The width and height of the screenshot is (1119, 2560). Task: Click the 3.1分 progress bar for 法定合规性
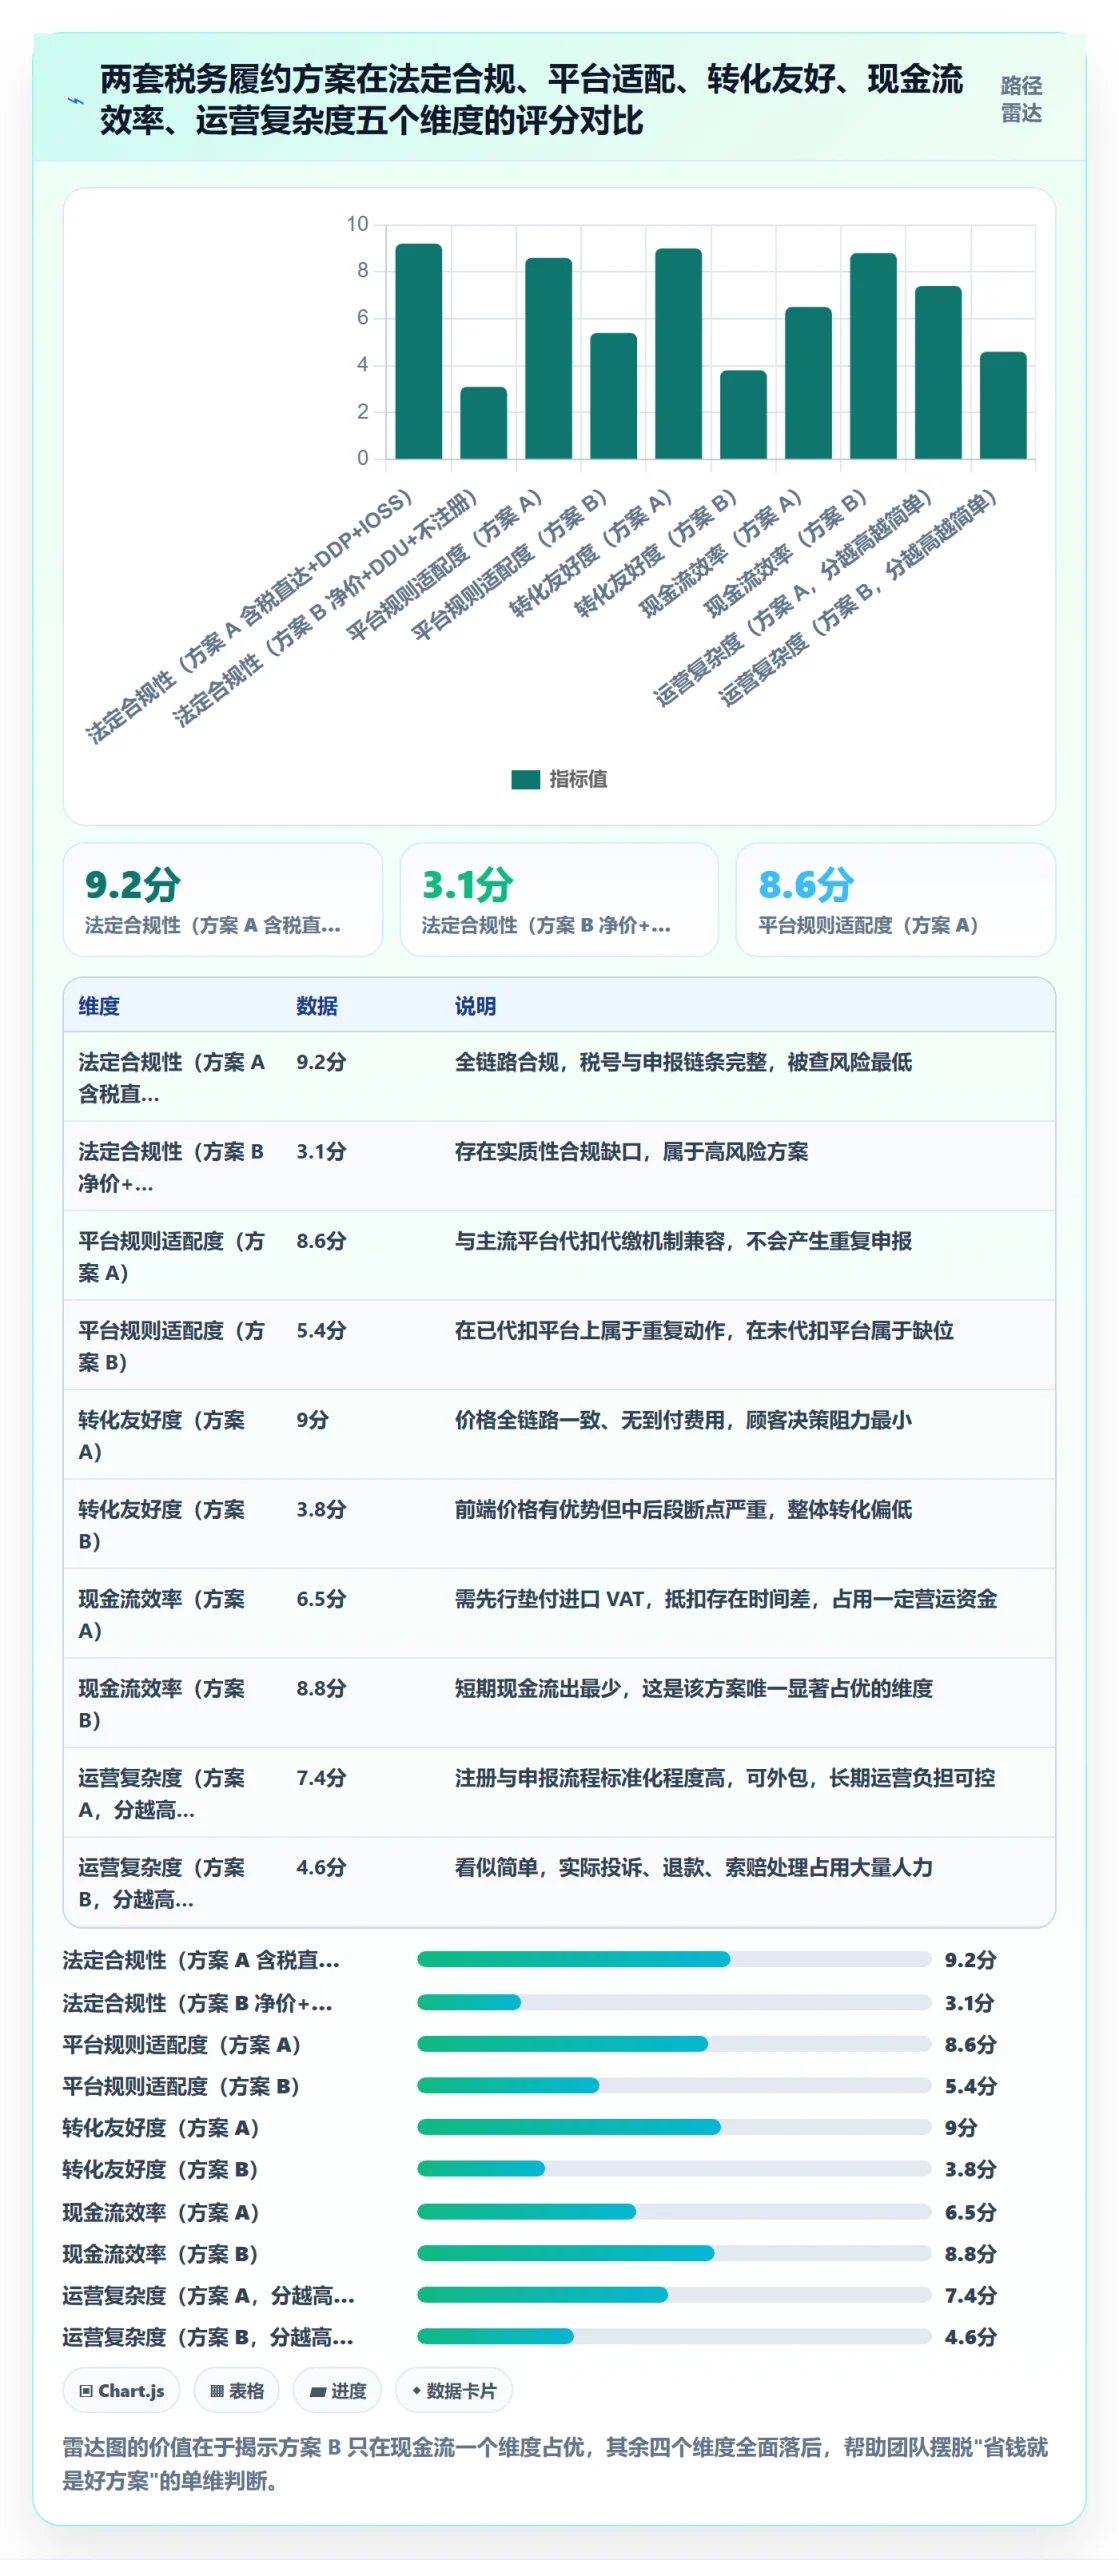(x=674, y=2002)
